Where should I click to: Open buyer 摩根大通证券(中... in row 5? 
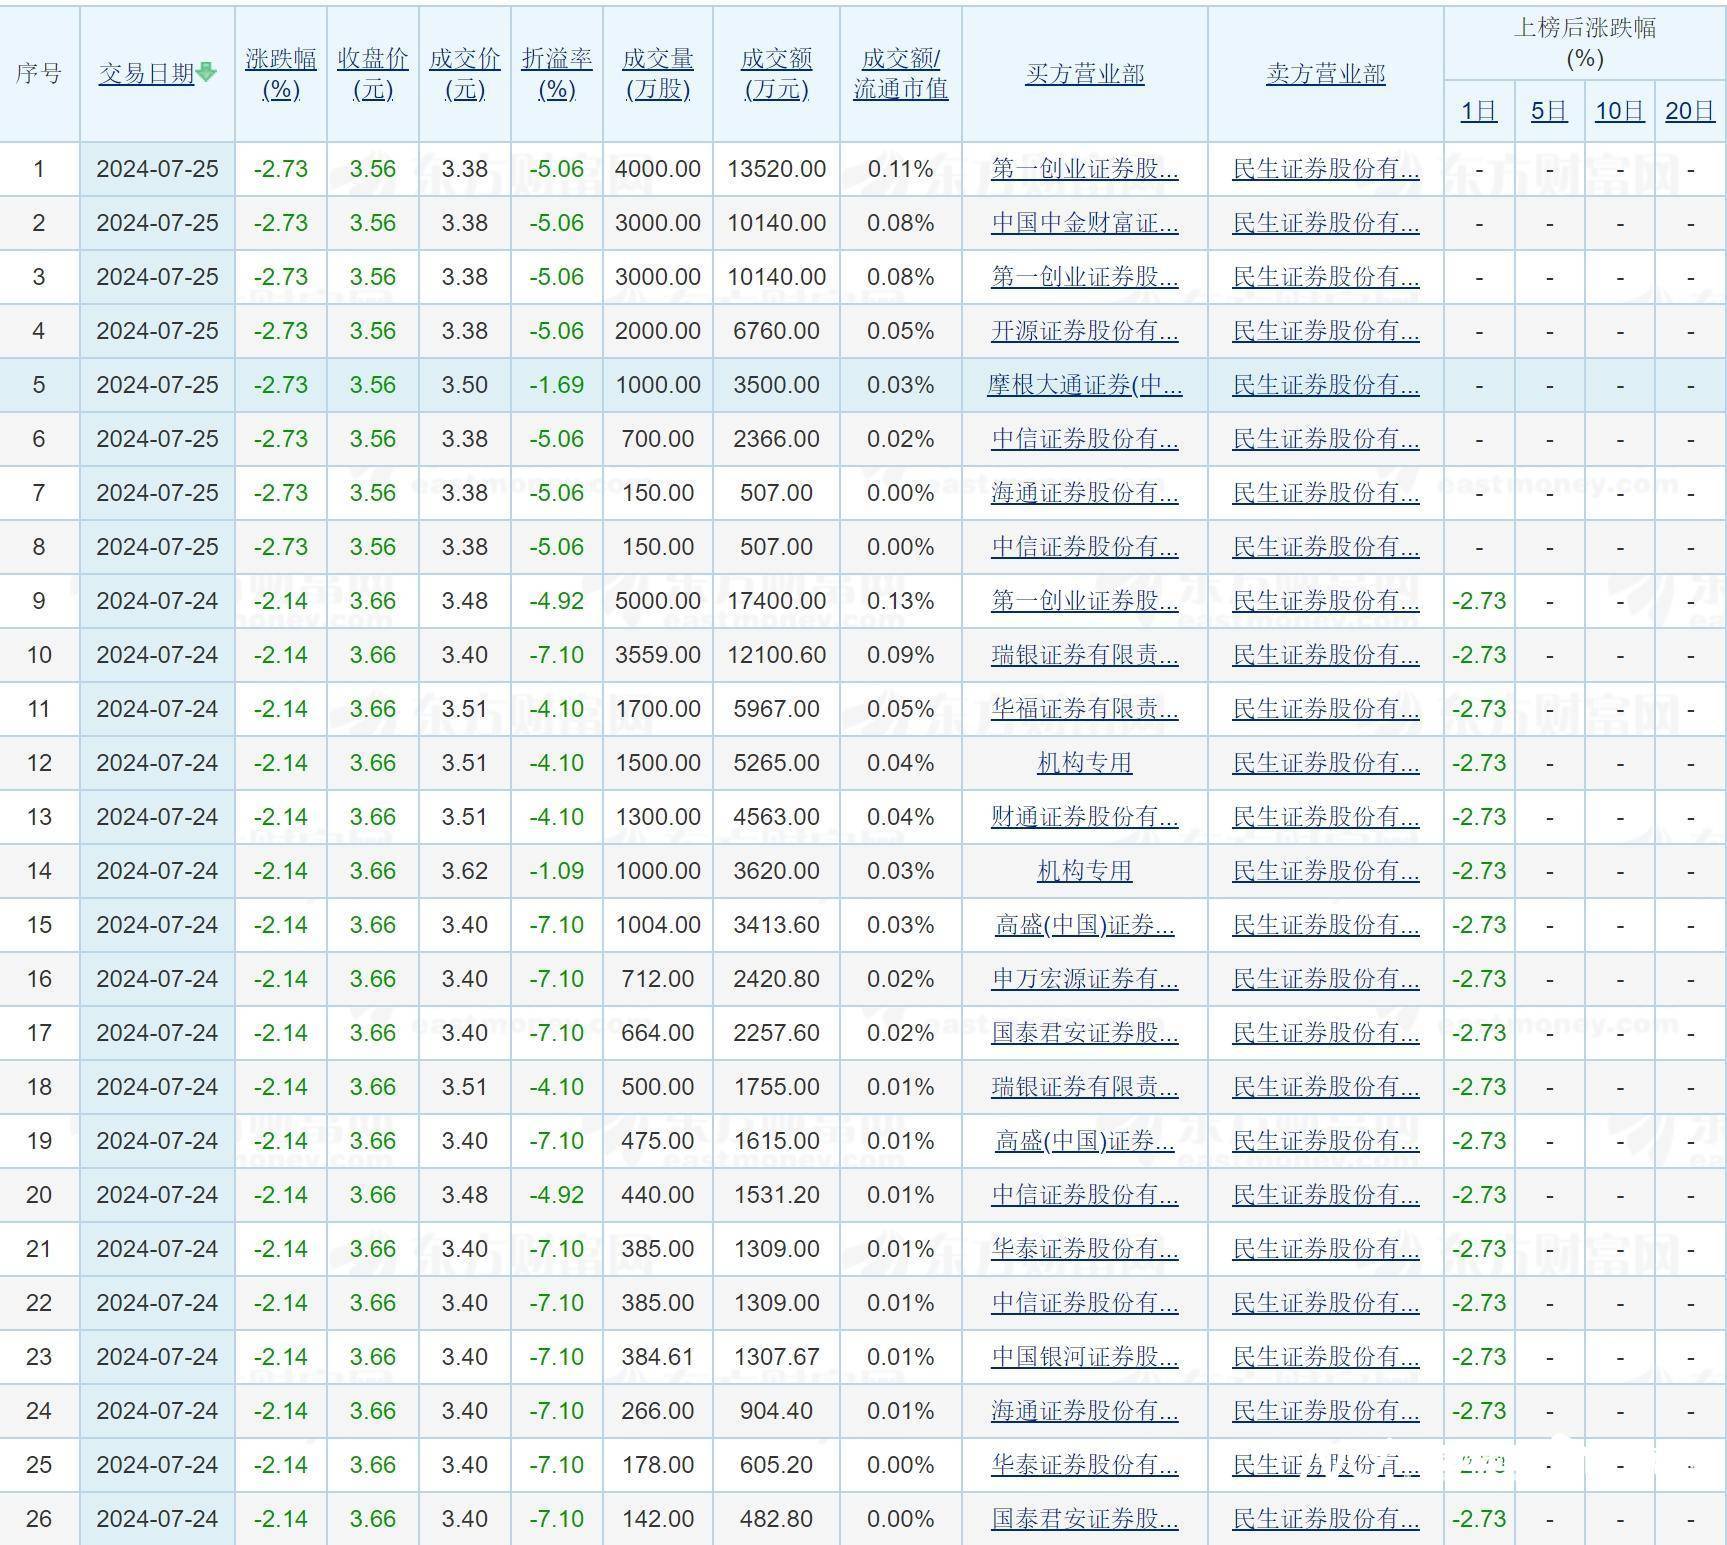tap(1085, 385)
